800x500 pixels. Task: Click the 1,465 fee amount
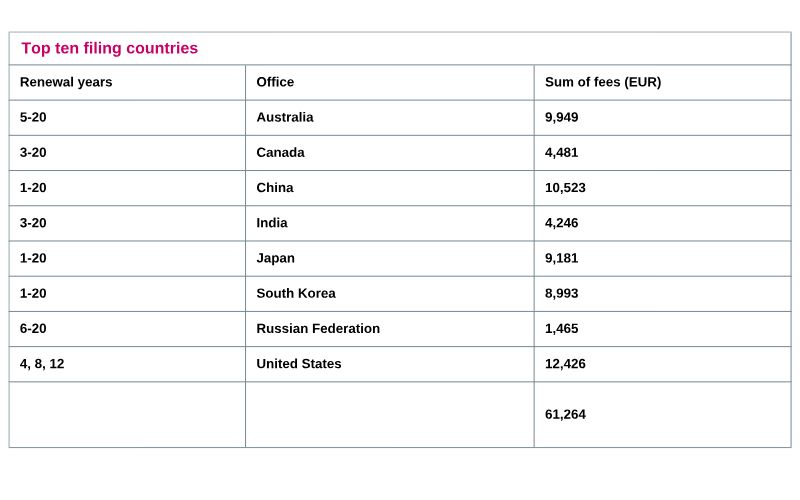[x=562, y=328]
